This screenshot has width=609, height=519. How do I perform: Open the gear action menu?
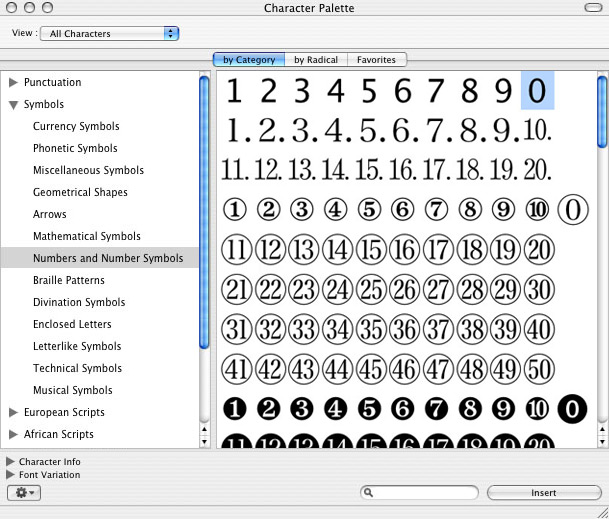24,493
